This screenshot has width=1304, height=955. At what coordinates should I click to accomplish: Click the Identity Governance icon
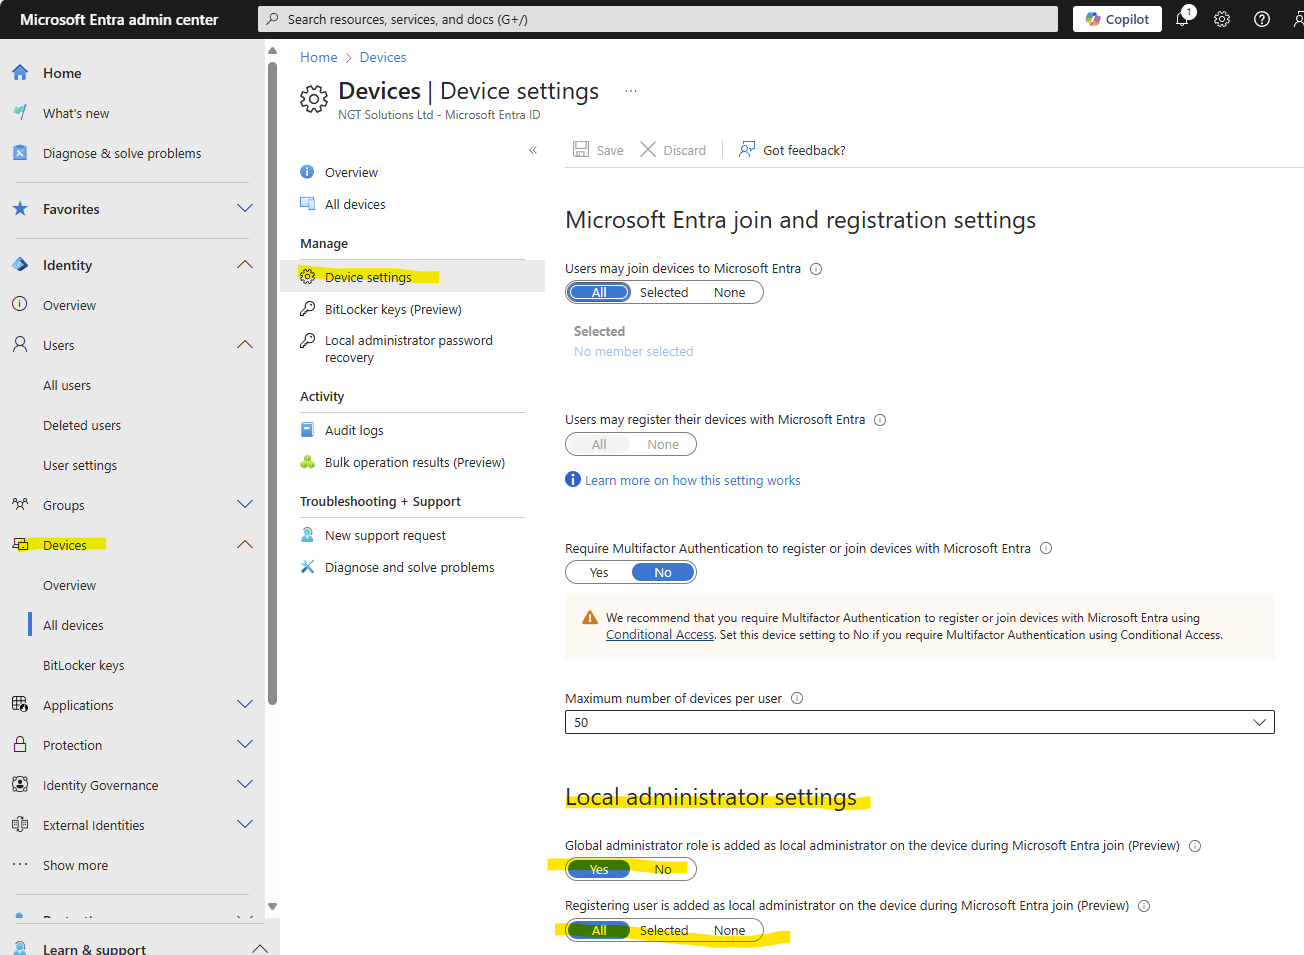[x=20, y=785]
